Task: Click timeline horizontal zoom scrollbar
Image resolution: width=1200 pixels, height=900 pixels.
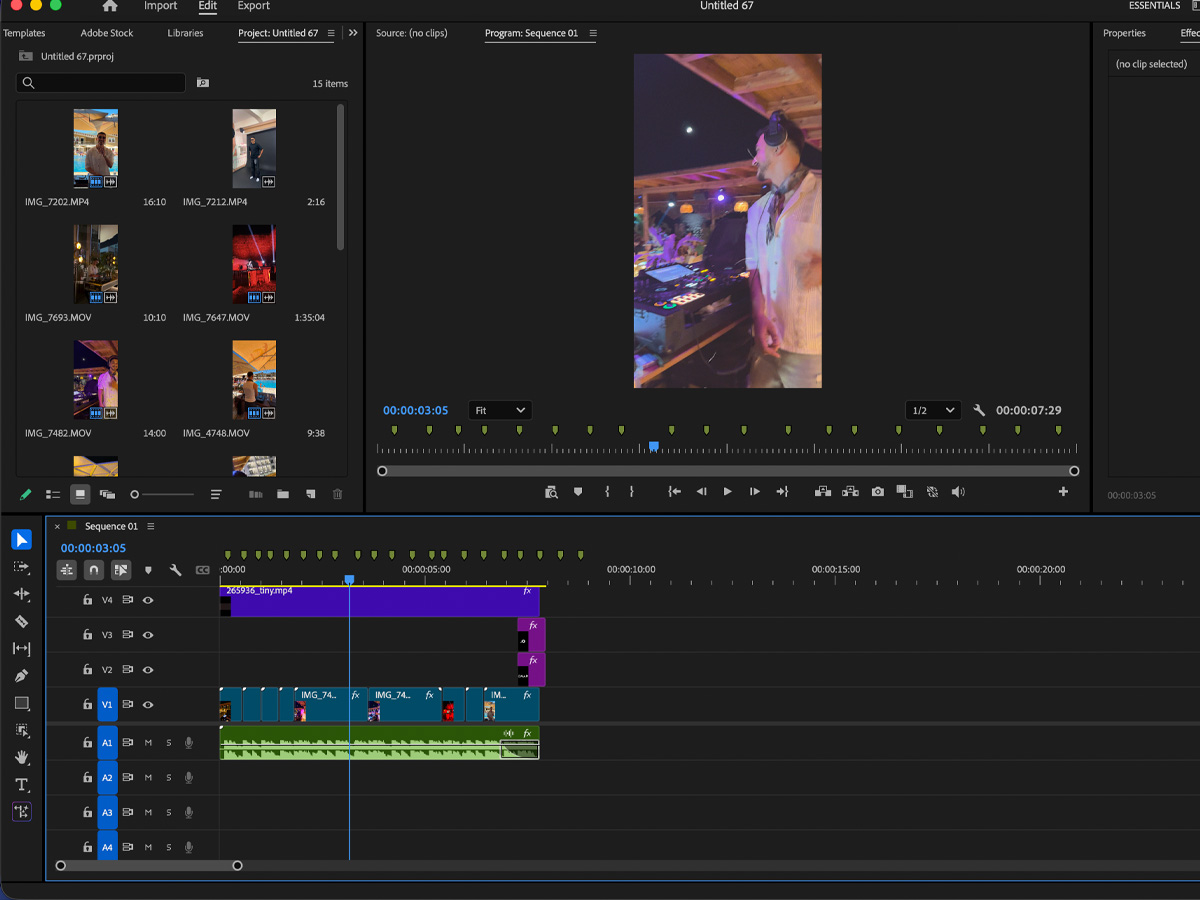Action: pyautogui.click(x=149, y=866)
